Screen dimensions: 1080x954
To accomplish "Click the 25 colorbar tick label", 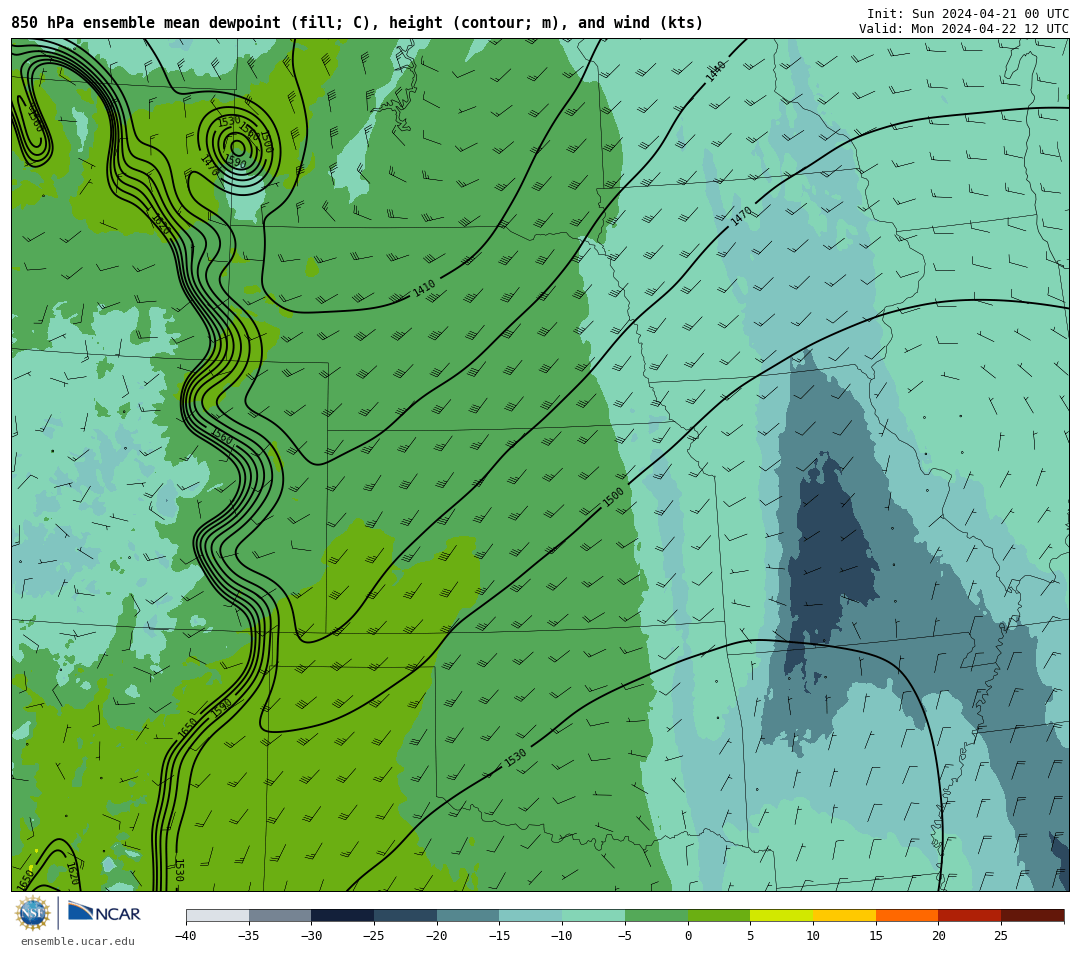I will pyautogui.click(x=1001, y=935).
